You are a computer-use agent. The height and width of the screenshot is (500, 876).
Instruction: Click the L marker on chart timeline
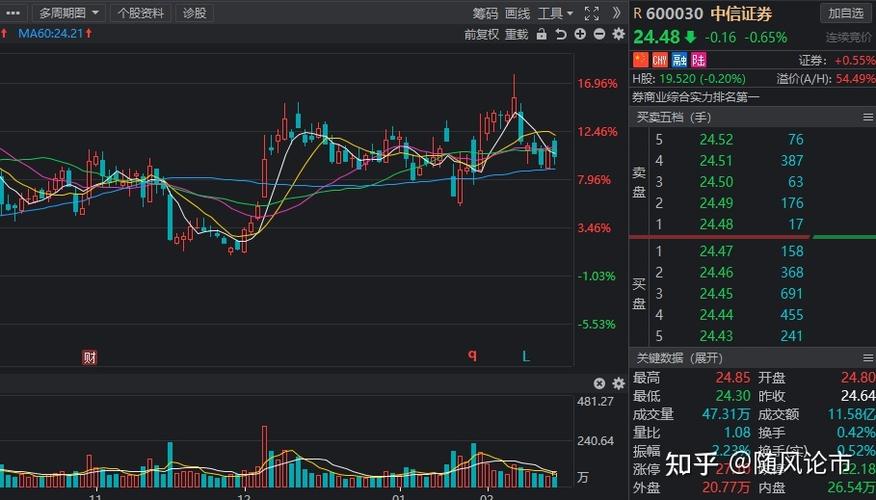[525, 356]
